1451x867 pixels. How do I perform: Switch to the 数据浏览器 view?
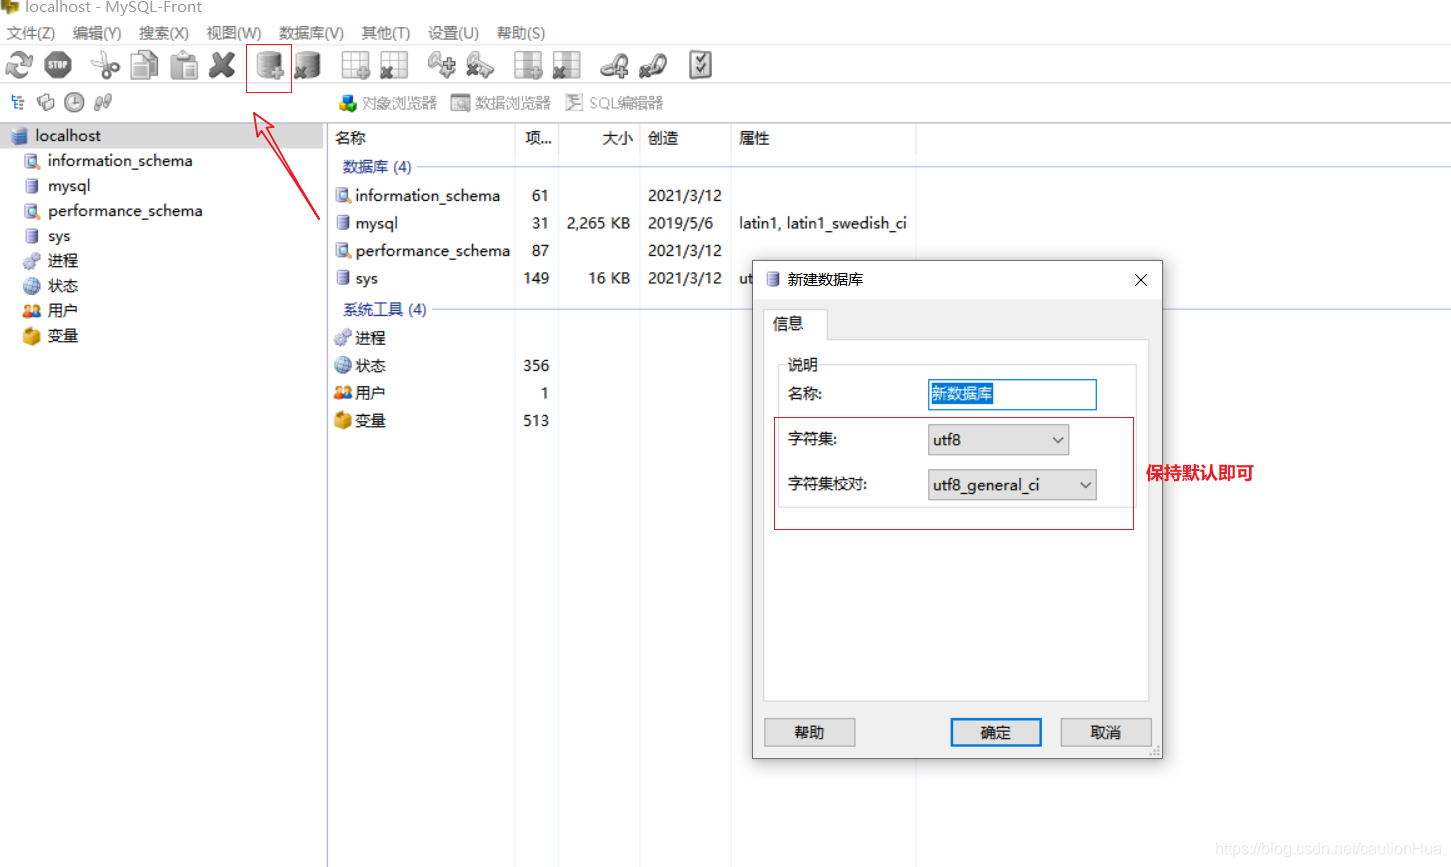[501, 103]
